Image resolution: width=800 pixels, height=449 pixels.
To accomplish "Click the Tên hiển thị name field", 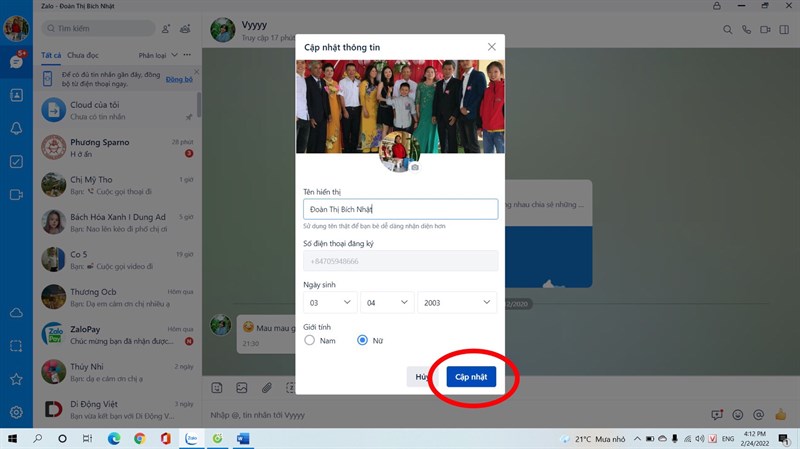I will pyautogui.click(x=401, y=209).
